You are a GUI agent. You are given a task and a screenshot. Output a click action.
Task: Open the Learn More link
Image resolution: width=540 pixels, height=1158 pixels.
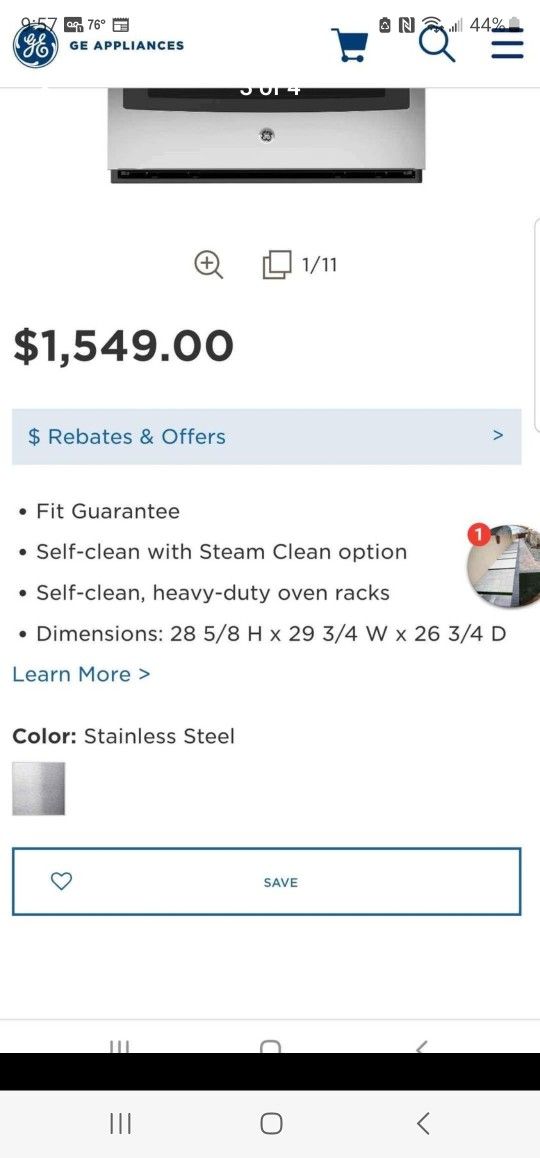pos(81,674)
